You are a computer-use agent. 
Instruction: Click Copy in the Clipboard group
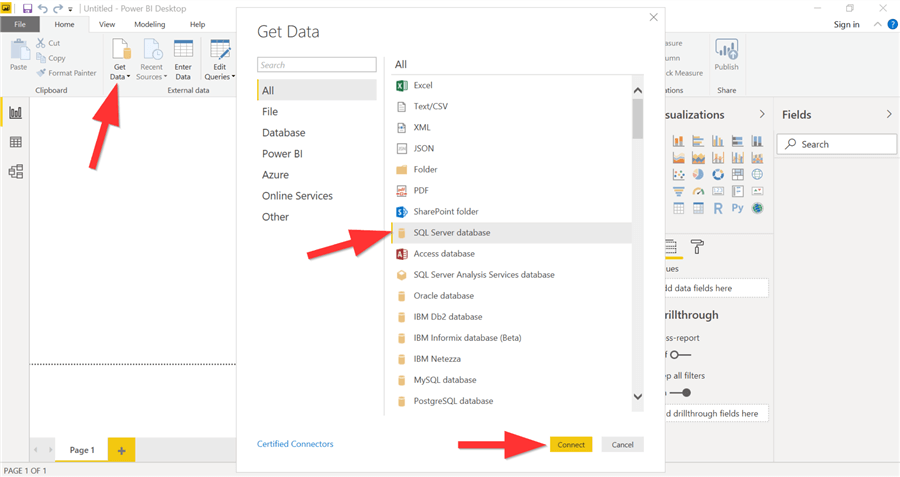[51, 58]
